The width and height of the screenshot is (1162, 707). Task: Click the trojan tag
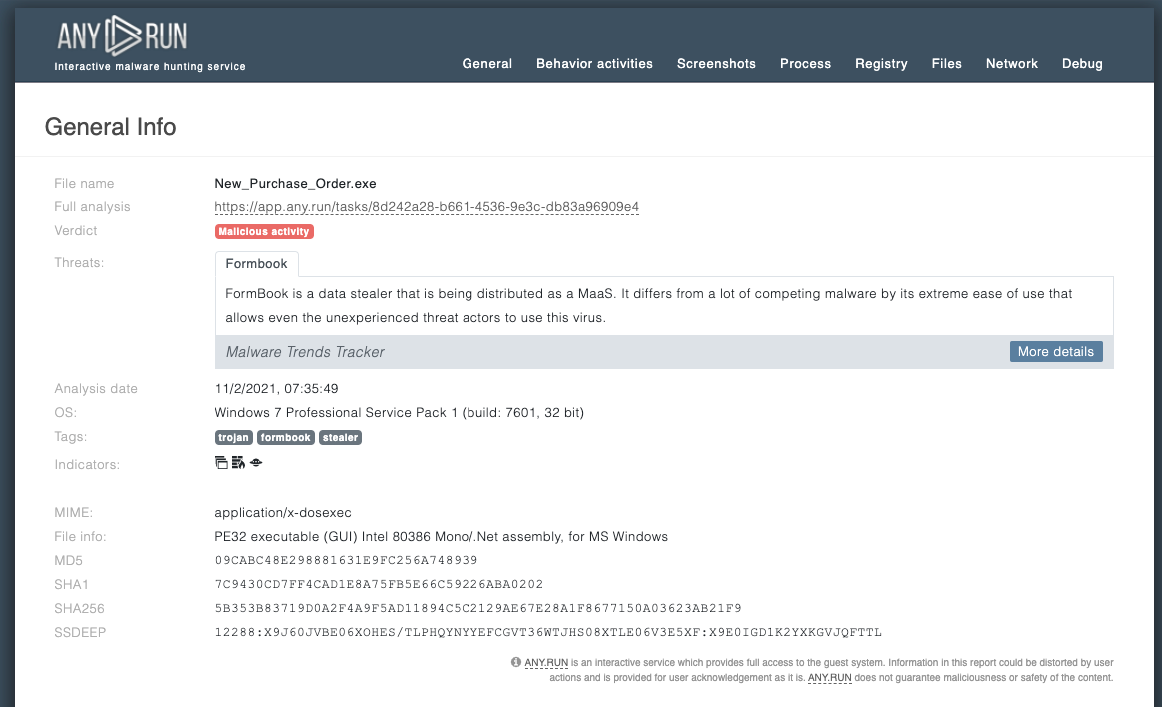pos(233,437)
